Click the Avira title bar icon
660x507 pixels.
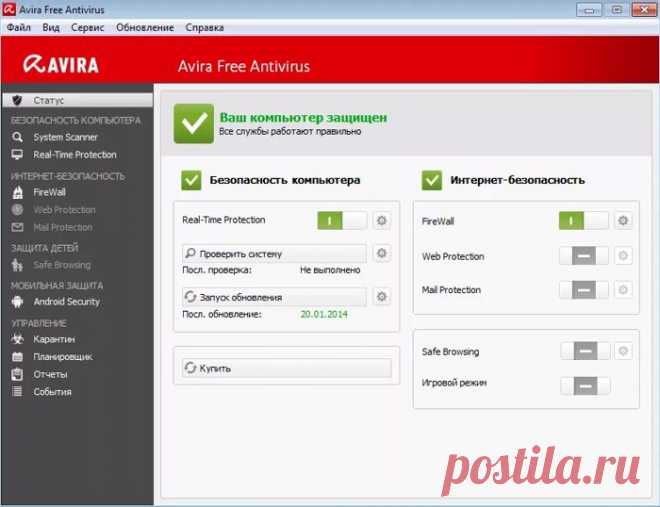pos(9,9)
